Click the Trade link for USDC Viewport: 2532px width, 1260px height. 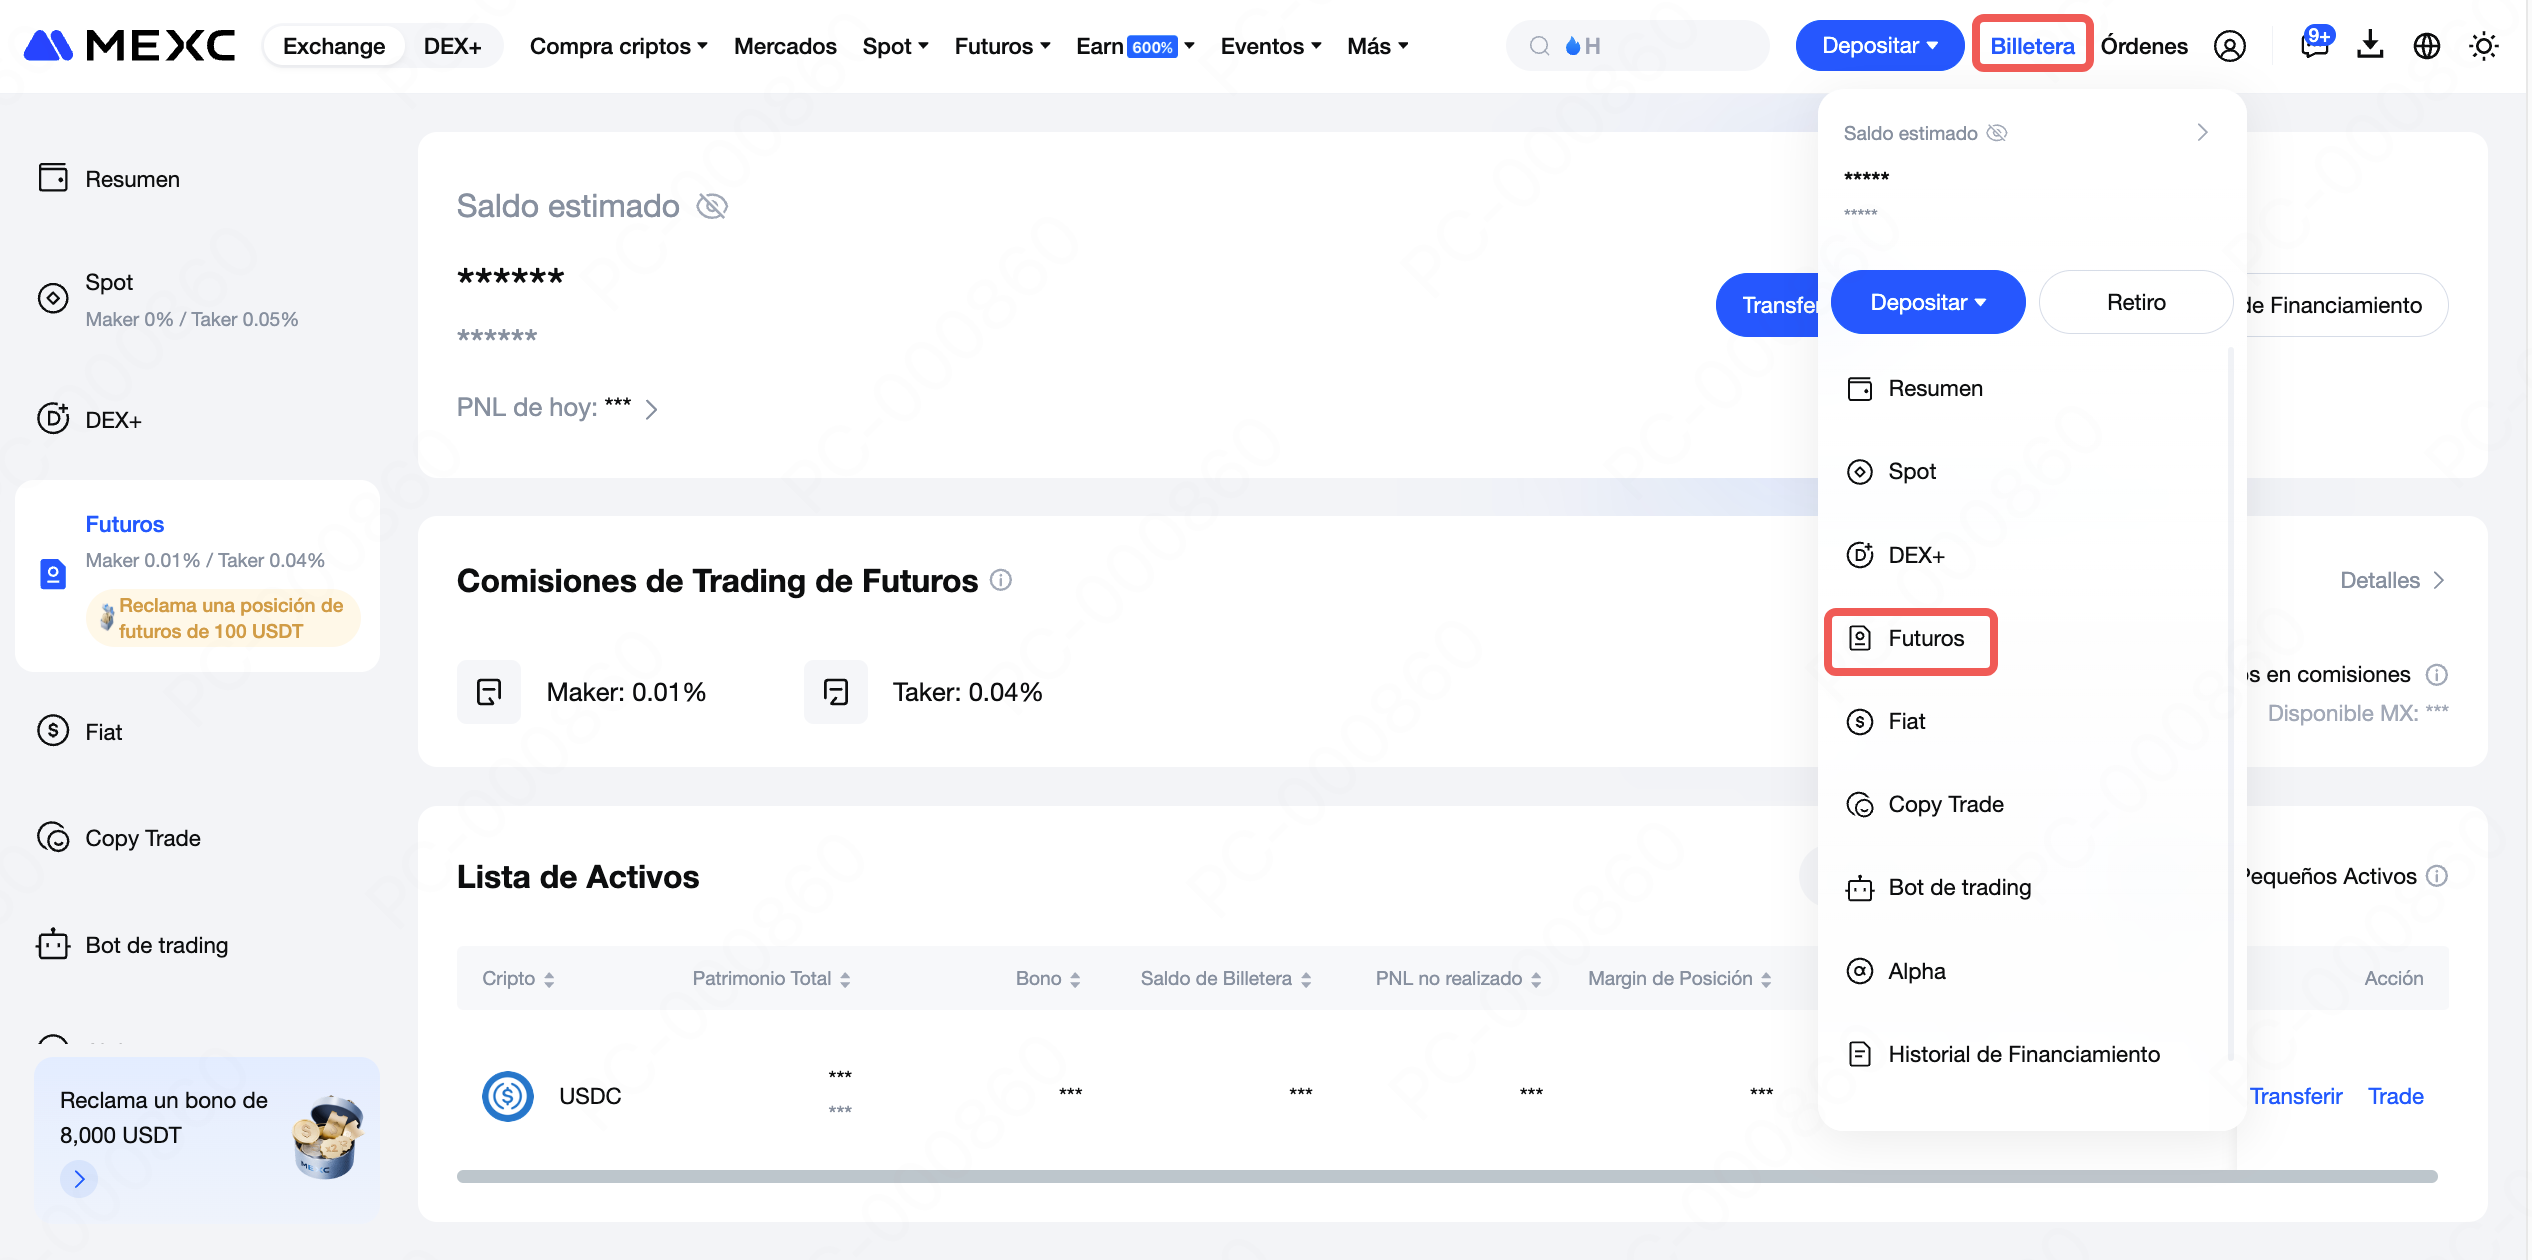(2395, 1096)
